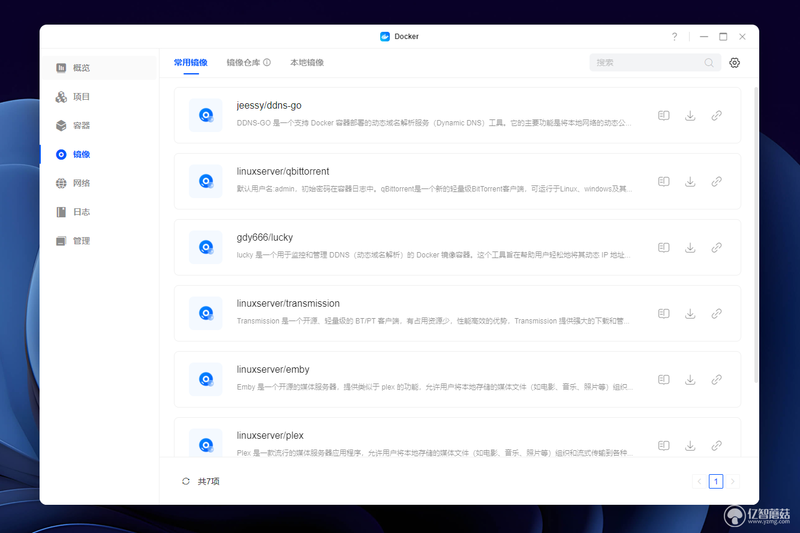
Task: Select the jeessy/ddns-go title text
Action: pos(269,106)
